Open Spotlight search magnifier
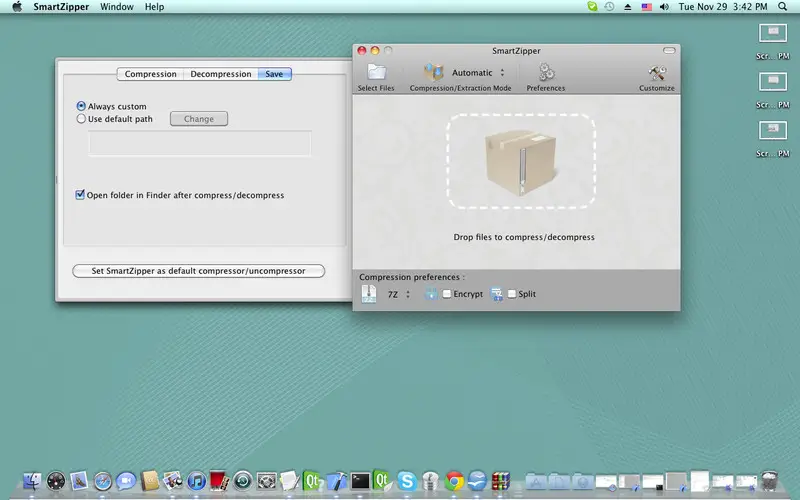Screen dimensions: 800x500 point(783,7)
